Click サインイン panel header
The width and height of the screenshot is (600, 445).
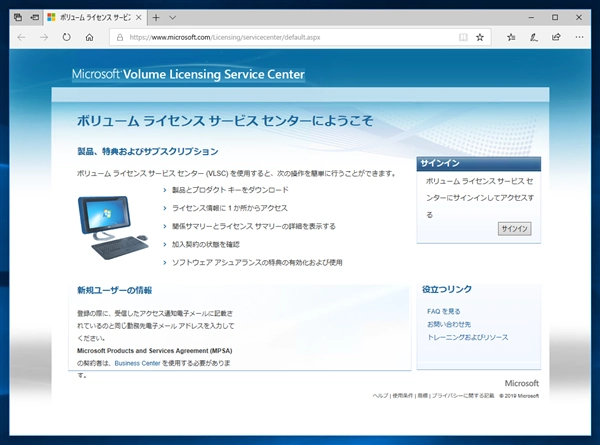(478, 163)
